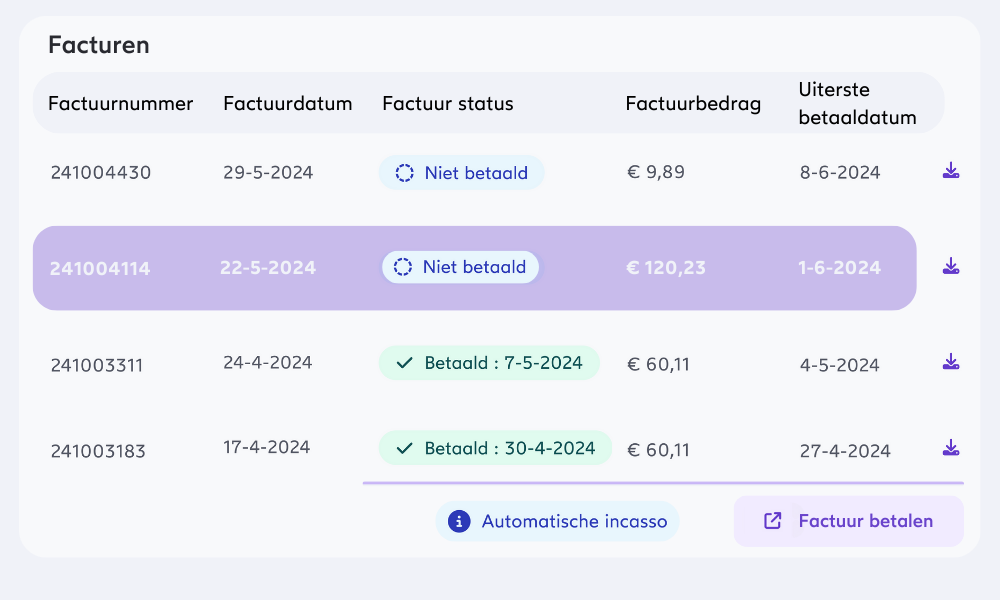Click the external-link icon in Factuur betalen
Image resolution: width=1000 pixels, height=600 pixels.
coord(772,521)
